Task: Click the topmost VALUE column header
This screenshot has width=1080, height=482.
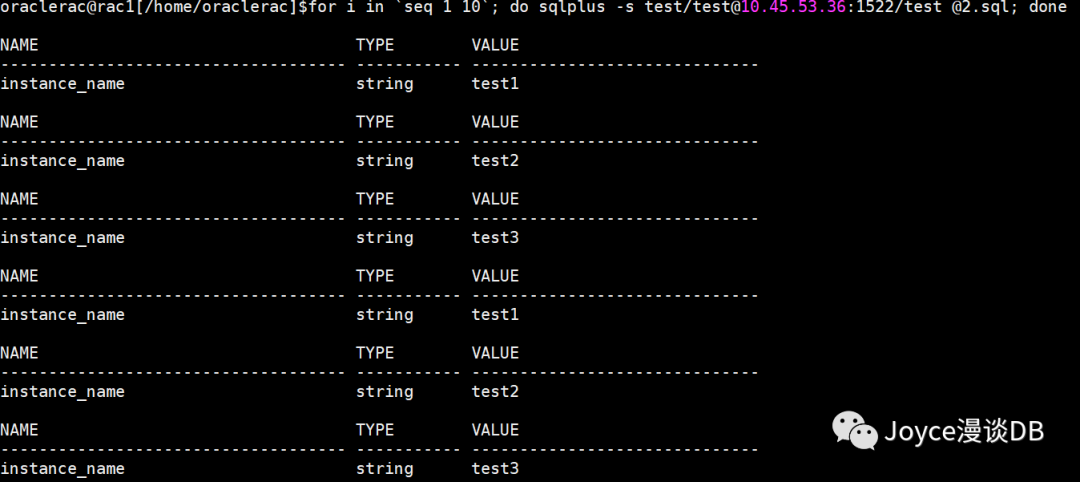Action: 495,45
